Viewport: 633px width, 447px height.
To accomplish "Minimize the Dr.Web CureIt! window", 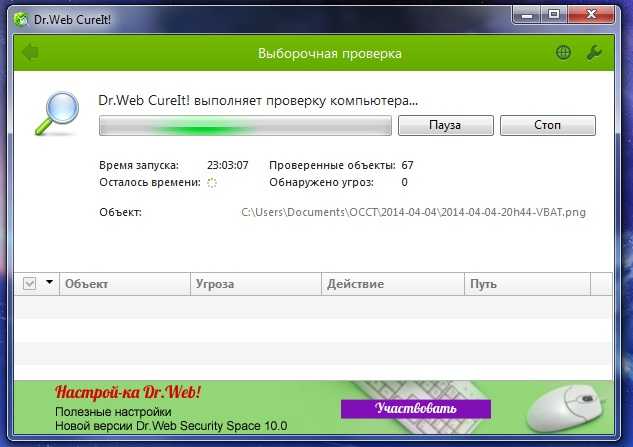I will 527,15.
